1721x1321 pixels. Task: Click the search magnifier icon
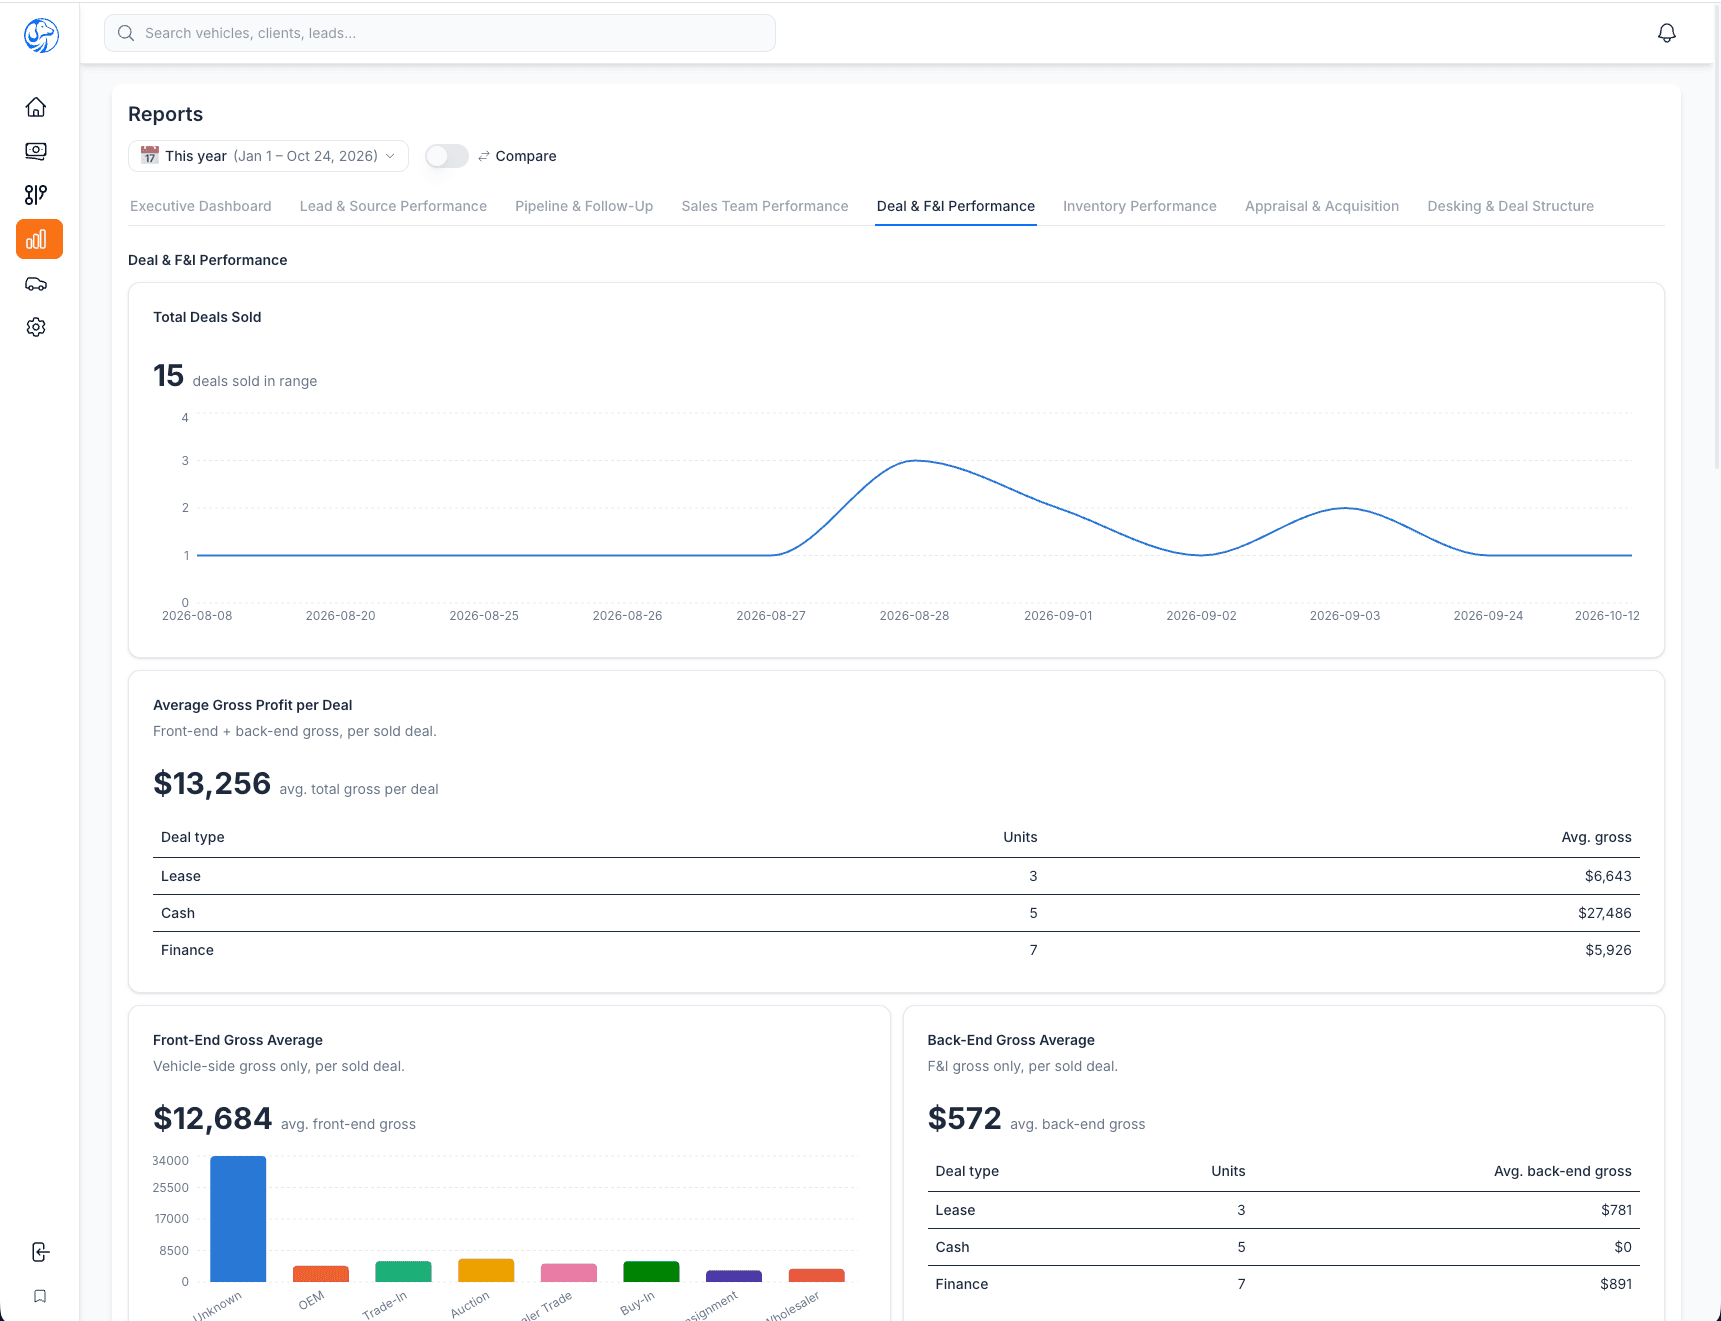[126, 33]
